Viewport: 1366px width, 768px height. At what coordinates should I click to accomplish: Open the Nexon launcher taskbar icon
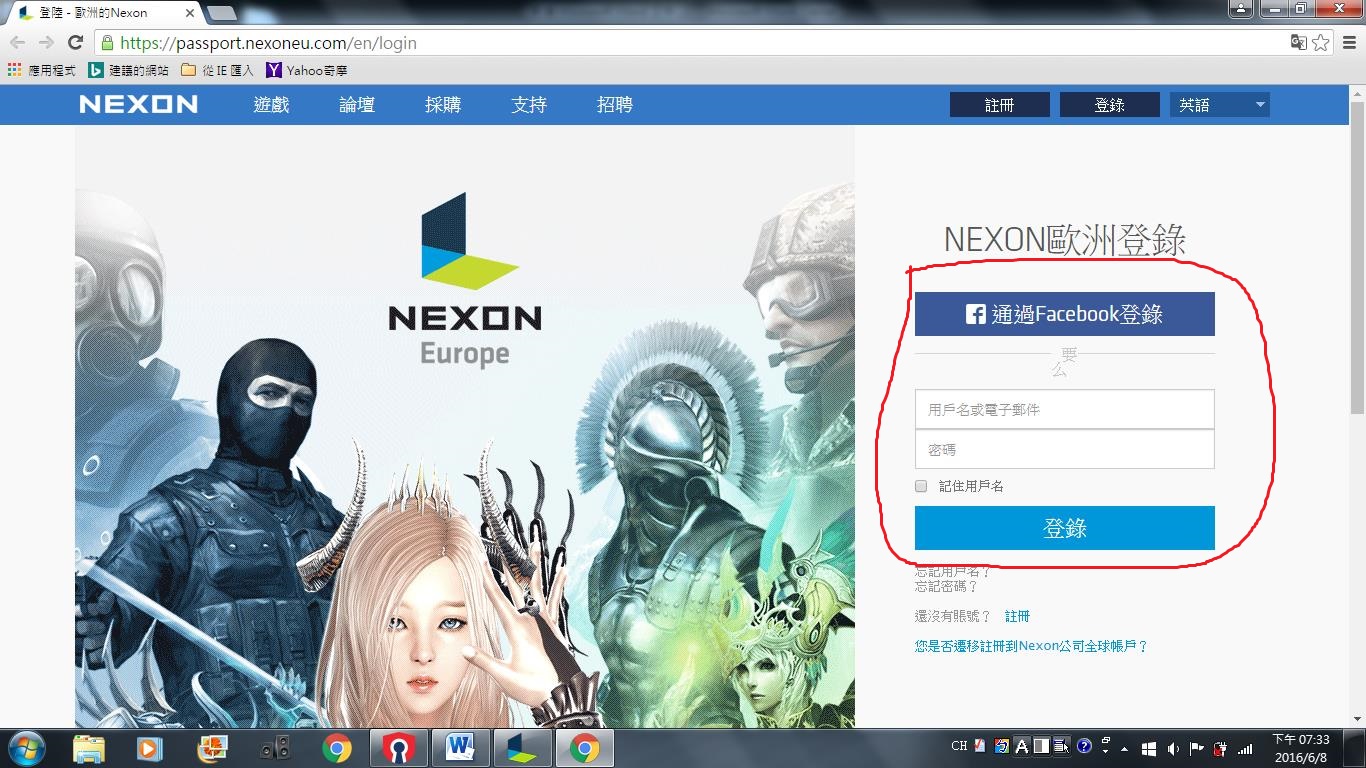523,748
